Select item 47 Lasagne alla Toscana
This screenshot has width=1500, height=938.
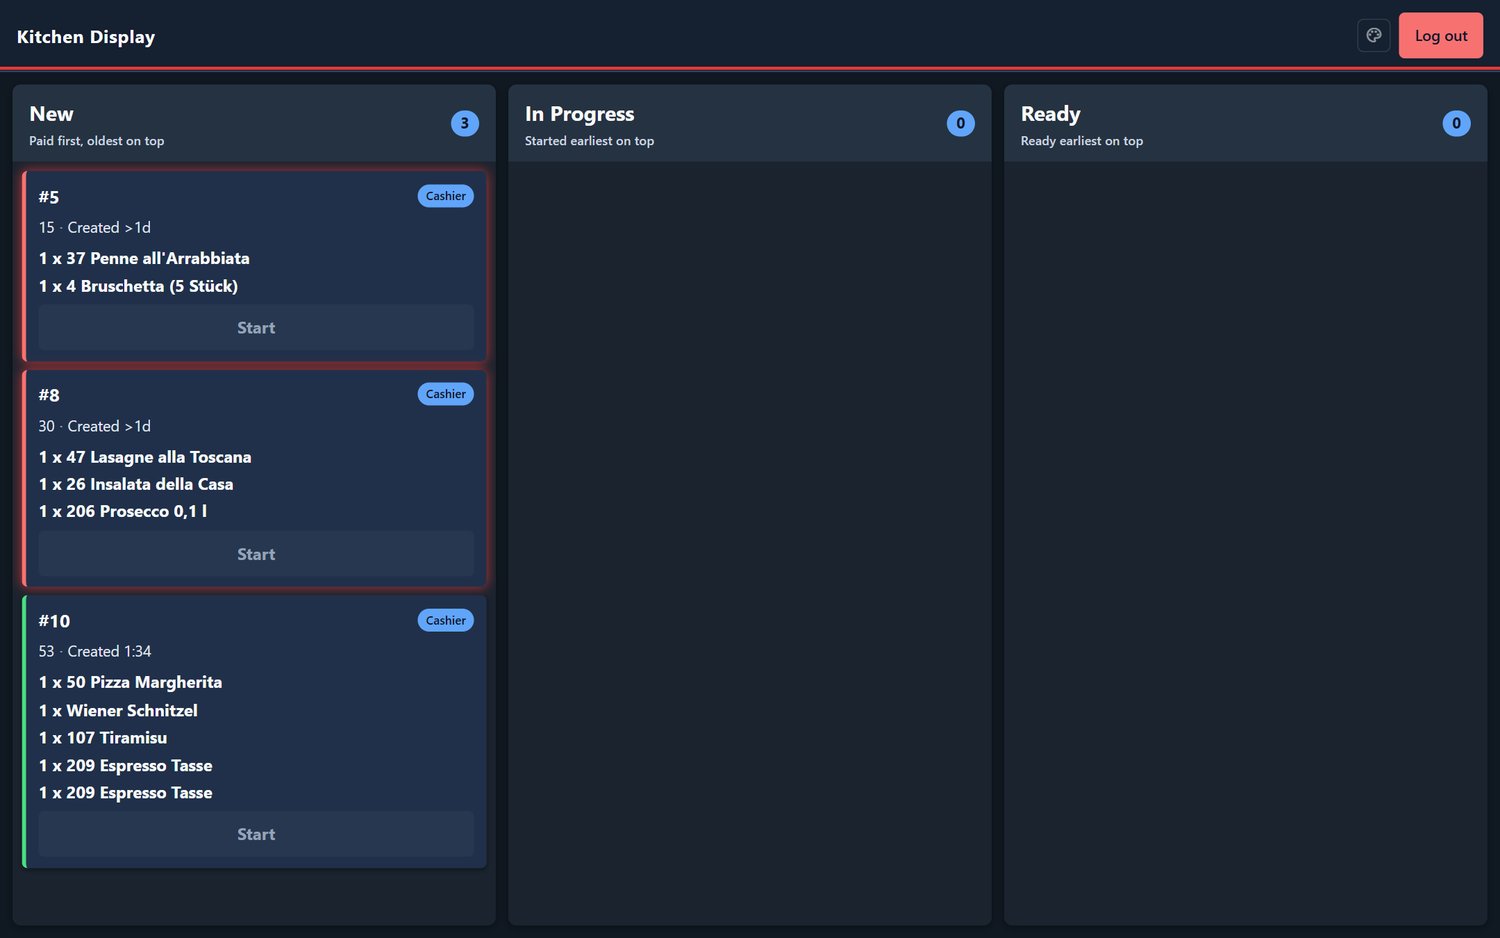tap(145, 457)
